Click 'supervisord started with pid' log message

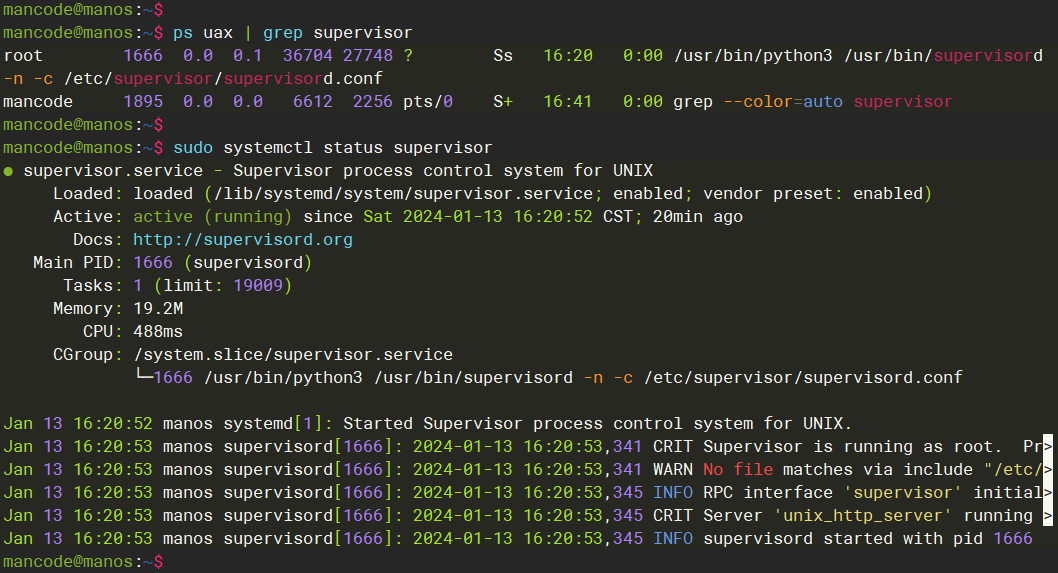tap(843, 538)
